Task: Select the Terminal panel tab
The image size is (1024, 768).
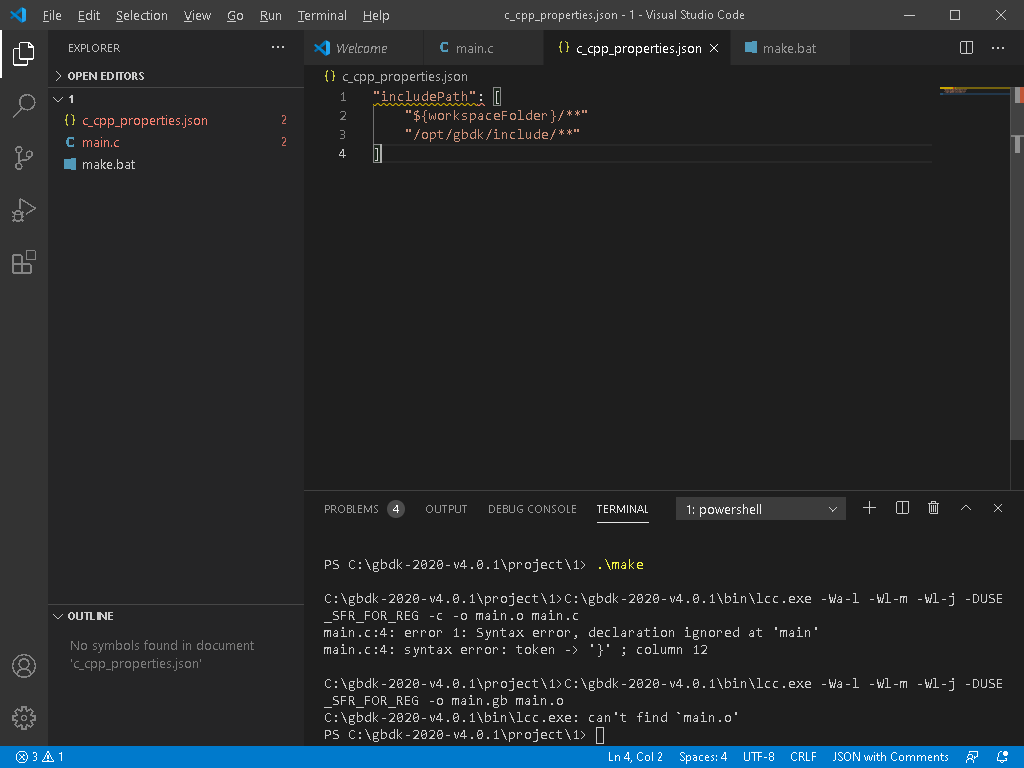Action: (x=622, y=509)
